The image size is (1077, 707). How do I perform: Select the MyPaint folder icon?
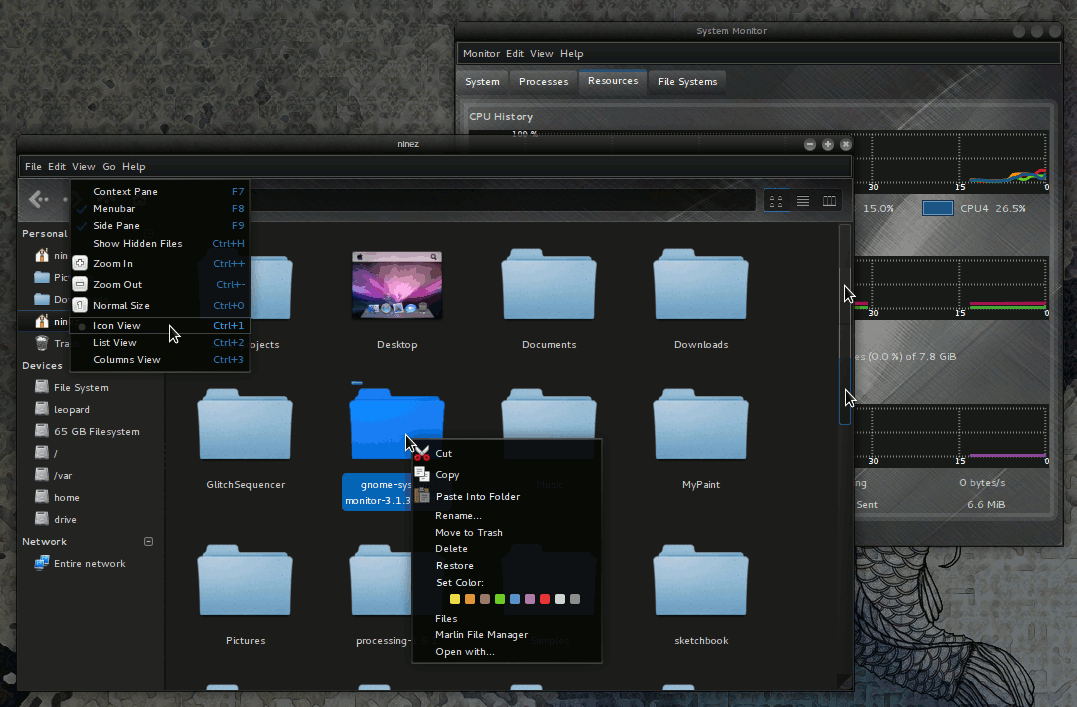[701, 425]
